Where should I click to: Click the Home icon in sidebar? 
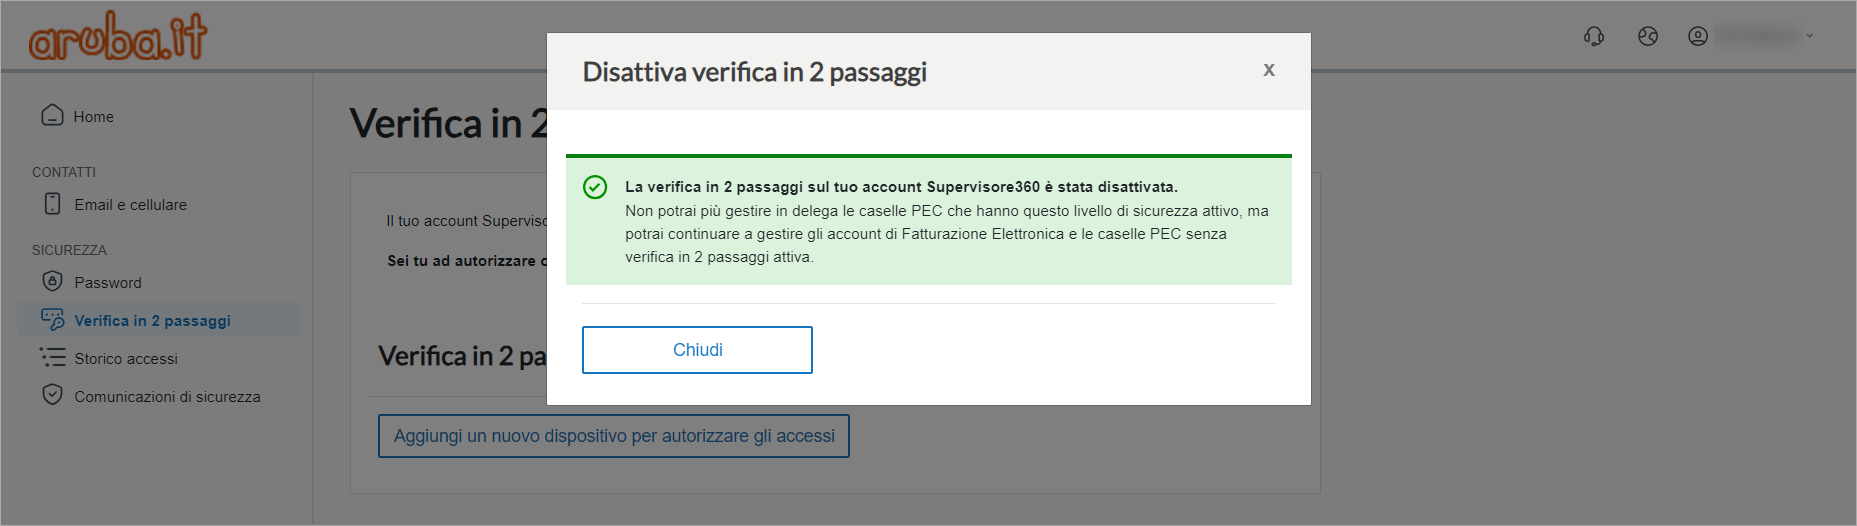(52, 115)
